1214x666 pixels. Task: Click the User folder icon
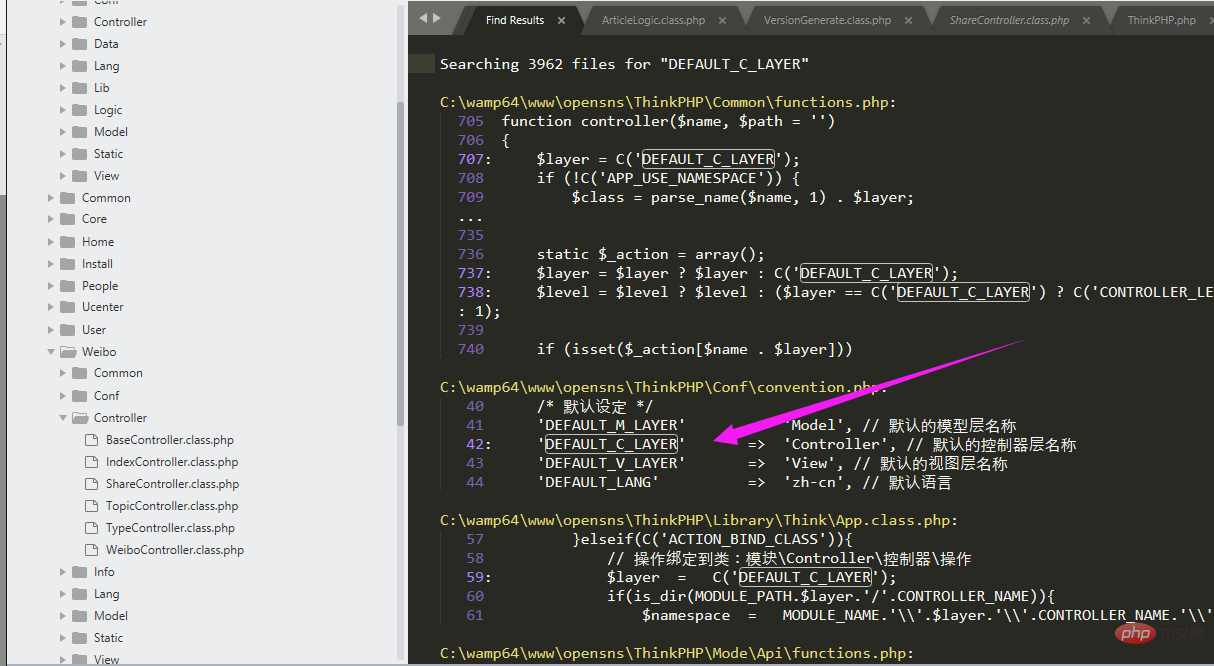click(x=67, y=330)
